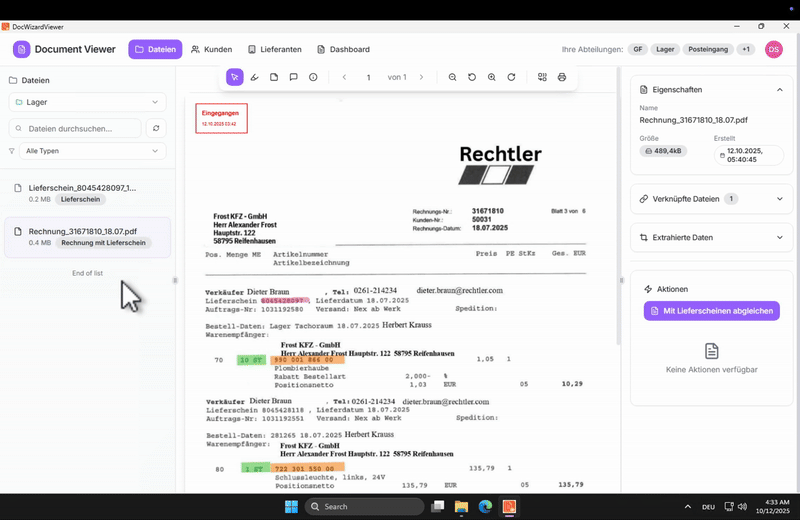The image size is (800, 520).
Task: Rotate document counterclockwise
Action: 472,77
